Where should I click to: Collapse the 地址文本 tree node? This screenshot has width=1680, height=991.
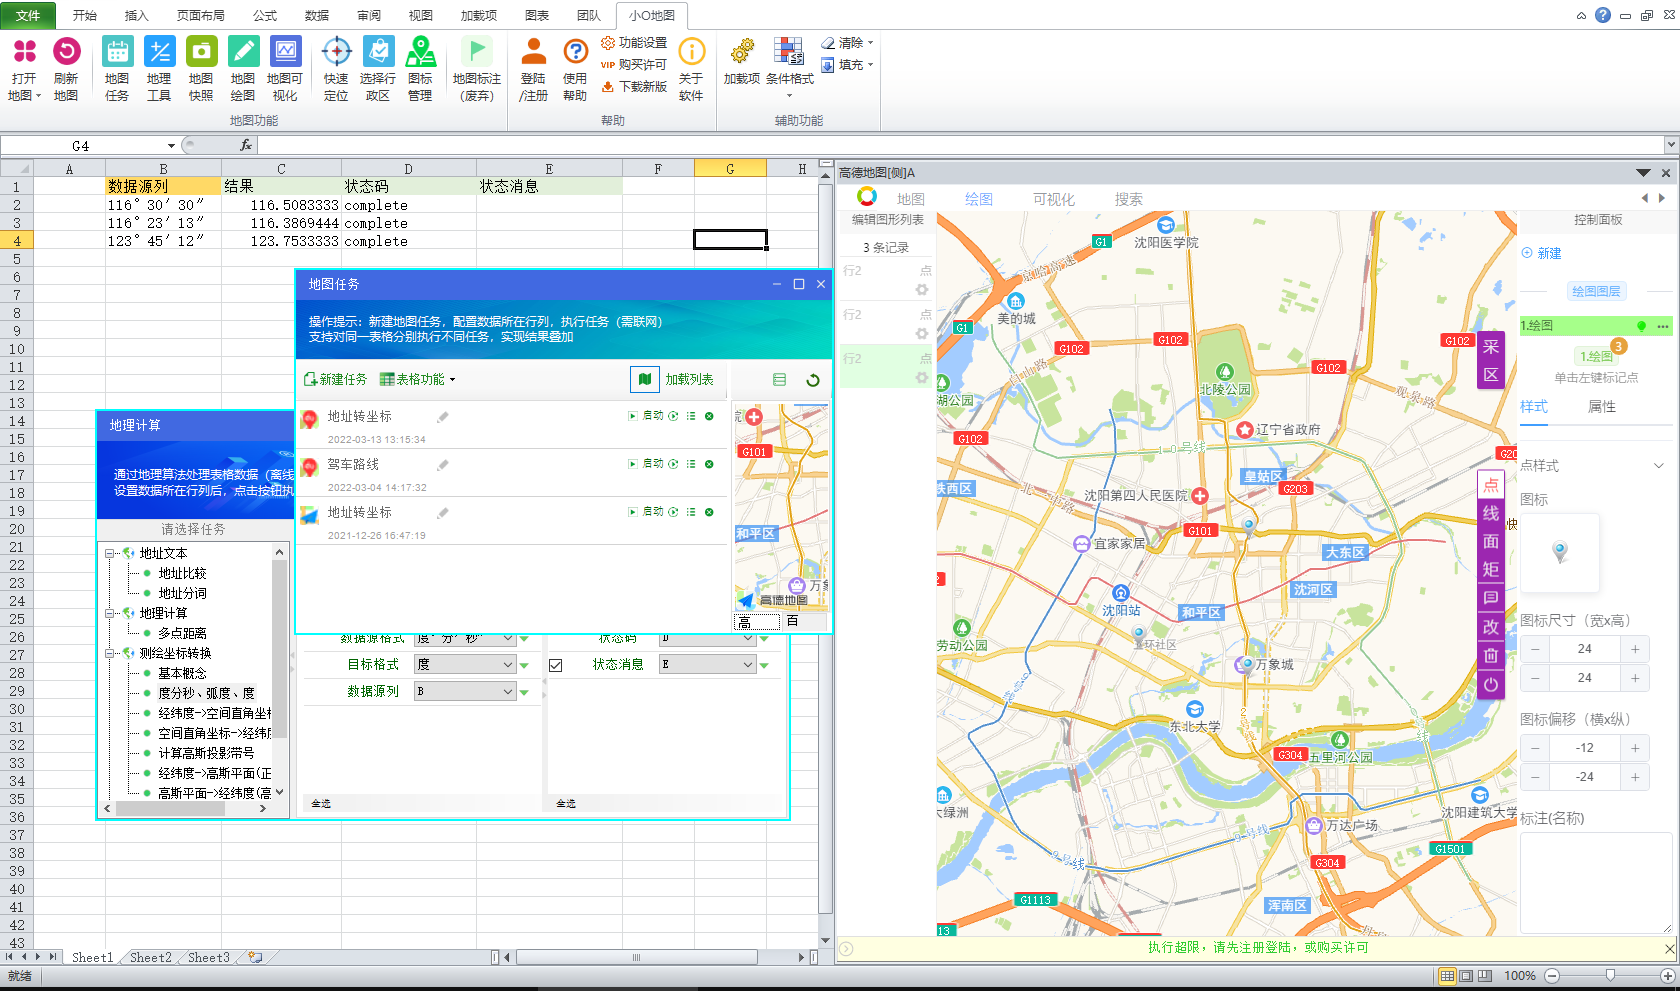(x=111, y=553)
